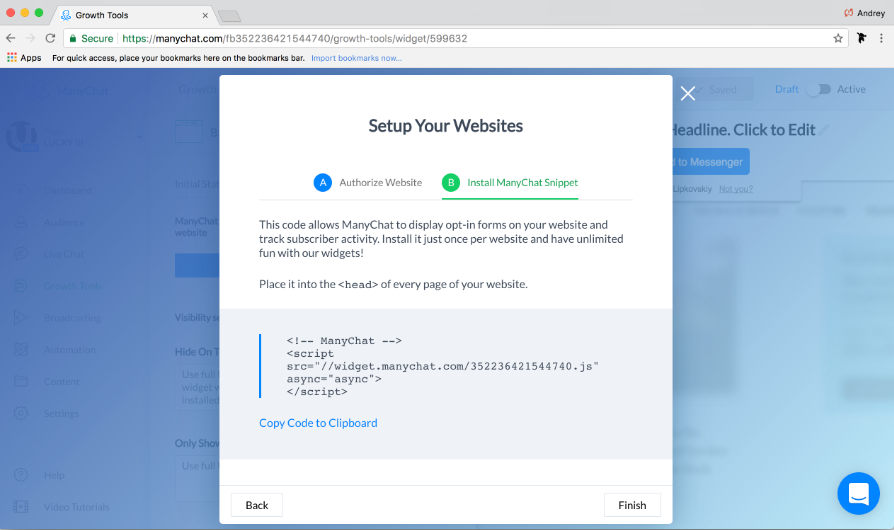
Task: Switch to Authorize Website step tab
Action: coord(368,182)
